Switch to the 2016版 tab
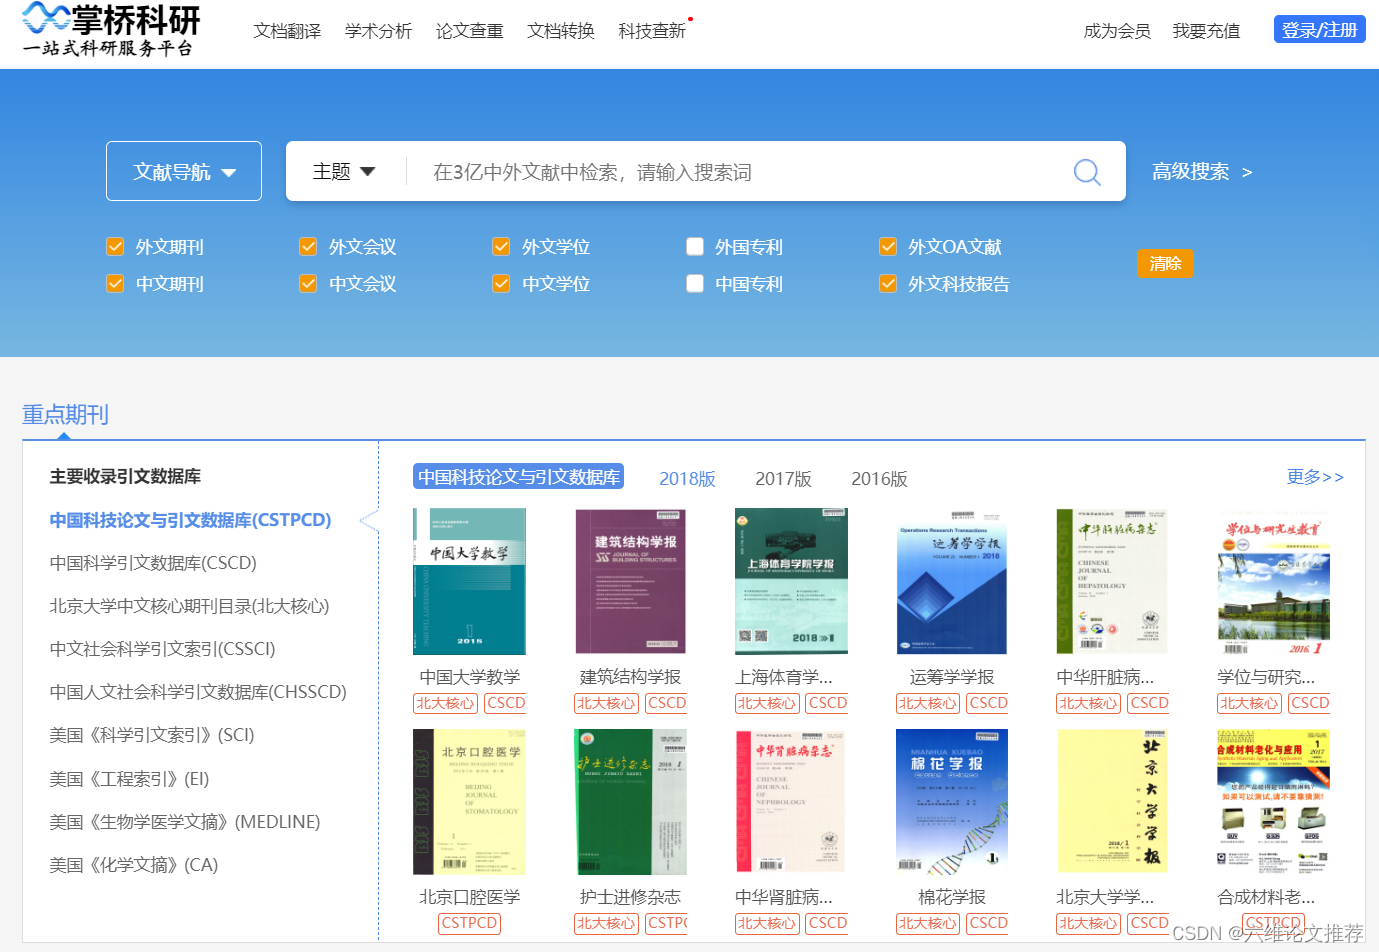Image resolution: width=1379 pixels, height=952 pixels. point(879,479)
